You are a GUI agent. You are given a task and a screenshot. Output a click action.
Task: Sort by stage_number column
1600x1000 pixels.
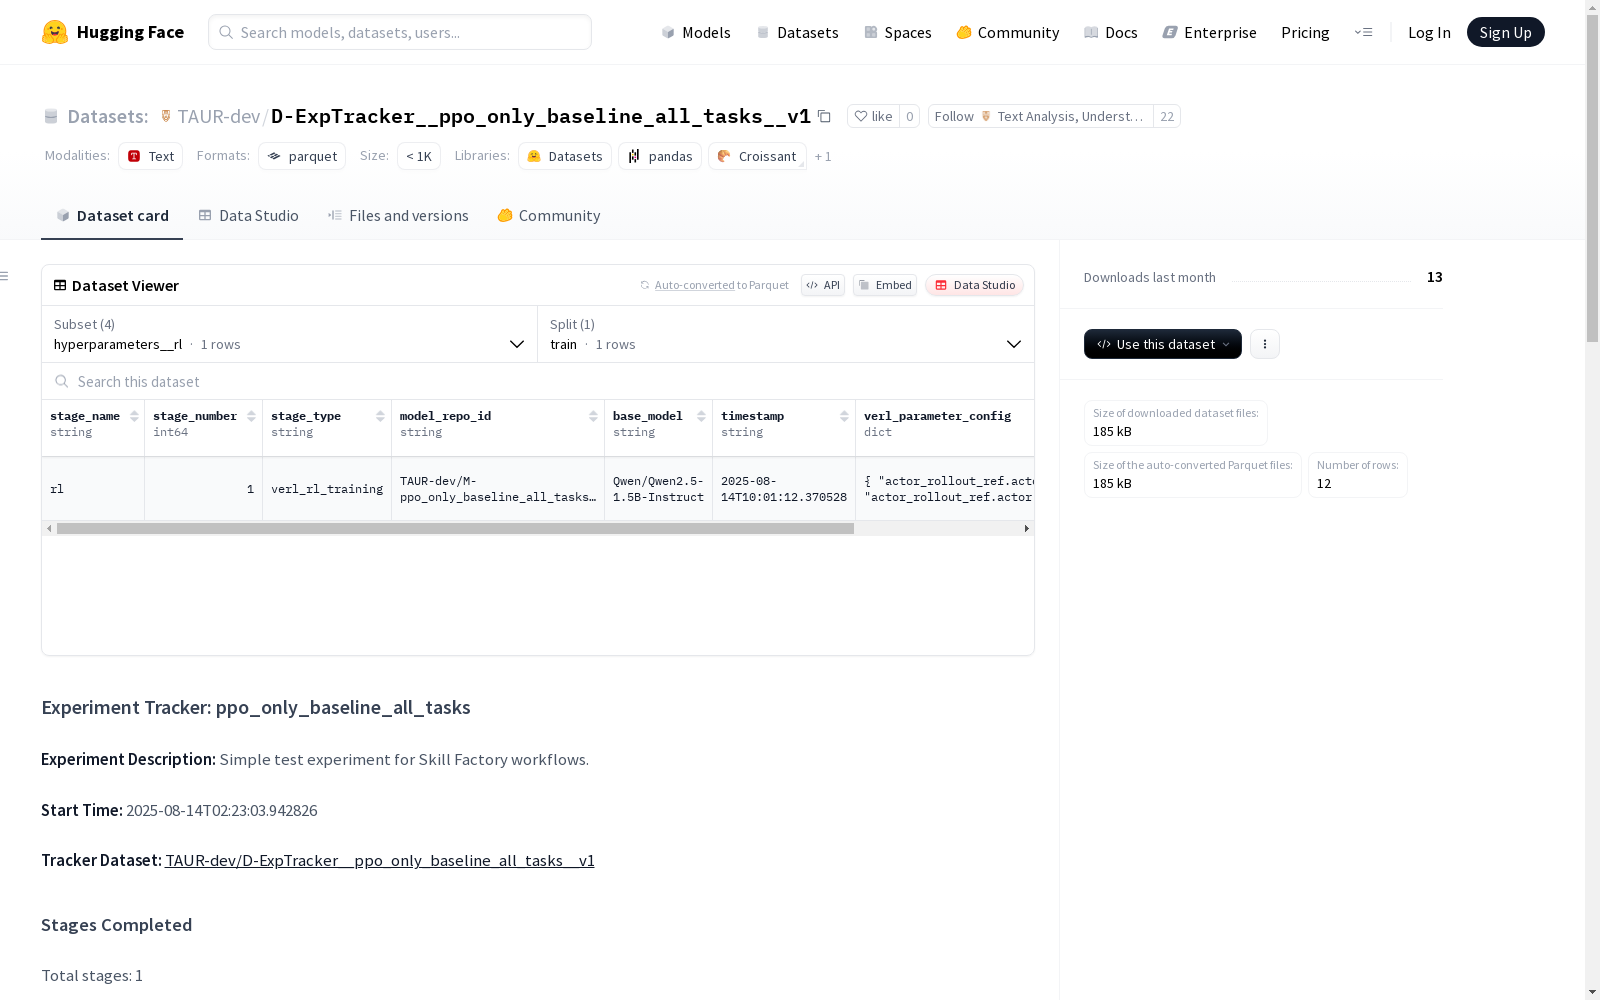point(251,416)
